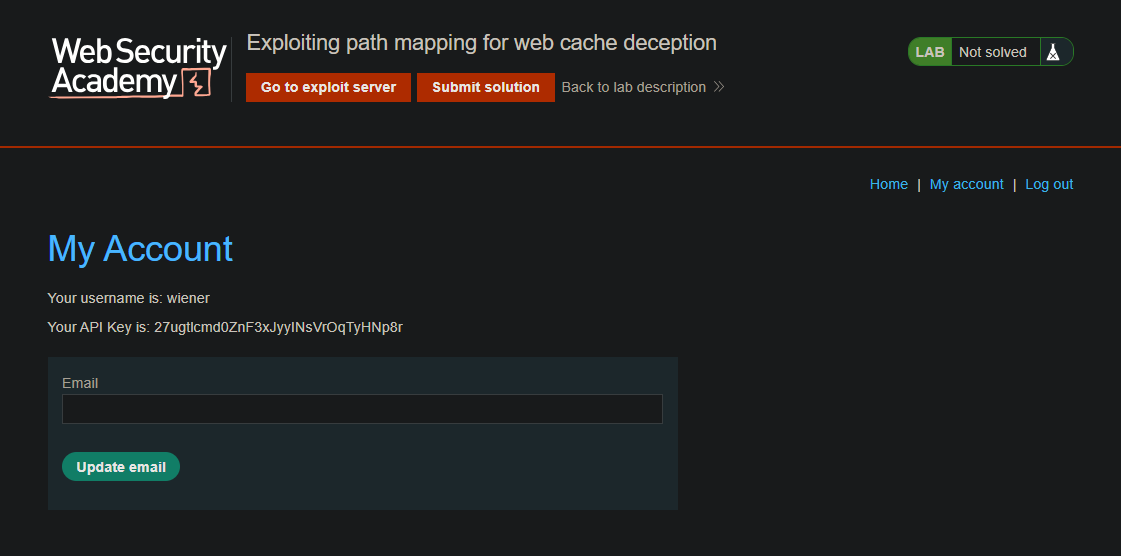The height and width of the screenshot is (556, 1121).
Task: Focus the Email input field
Action: point(362,409)
